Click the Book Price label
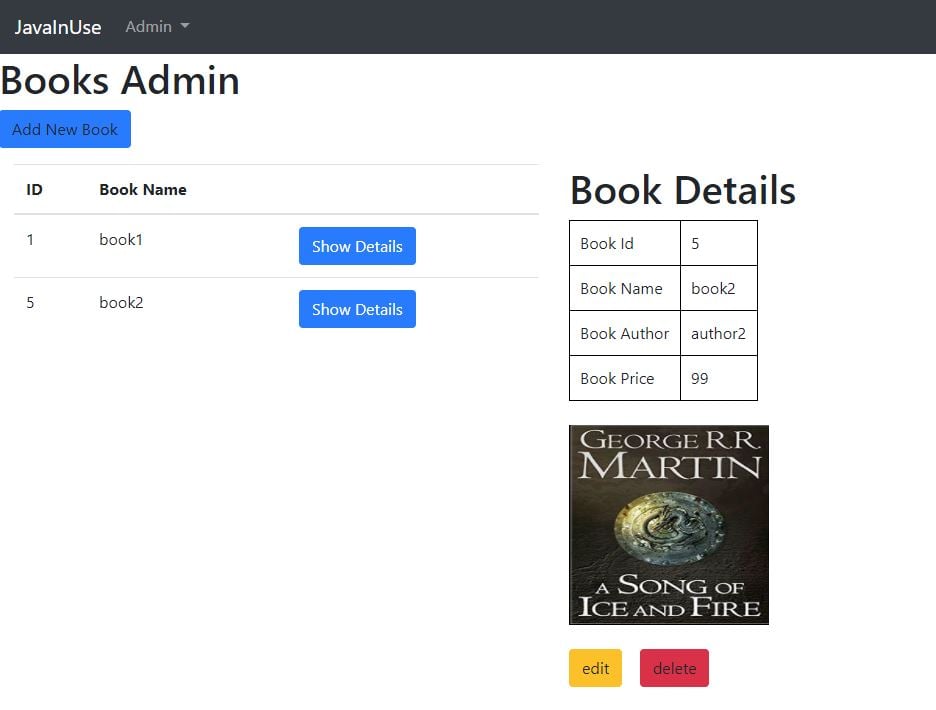The width and height of the screenshot is (936, 710). (617, 379)
